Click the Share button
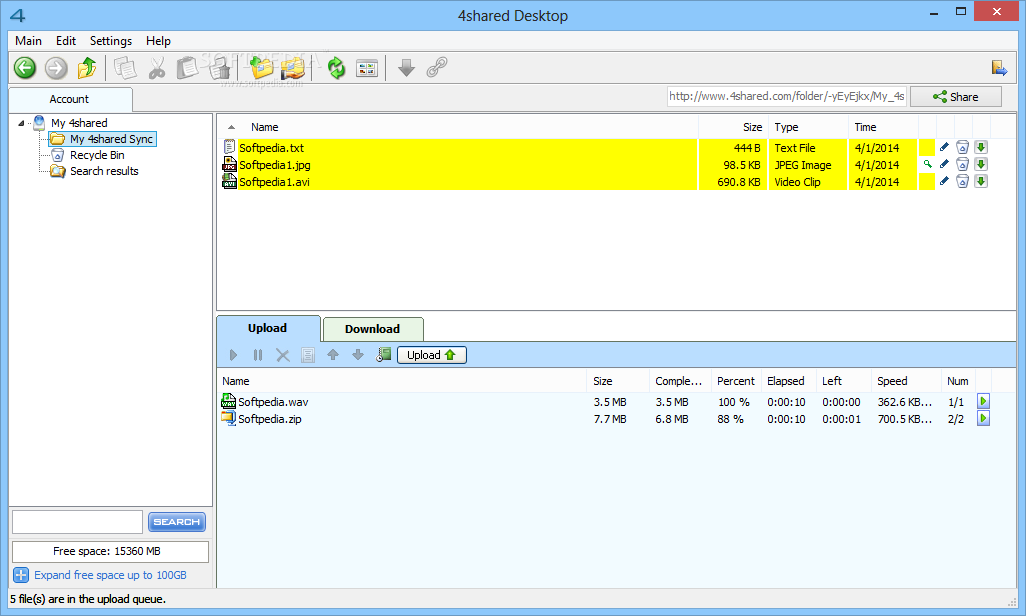 tap(956, 97)
